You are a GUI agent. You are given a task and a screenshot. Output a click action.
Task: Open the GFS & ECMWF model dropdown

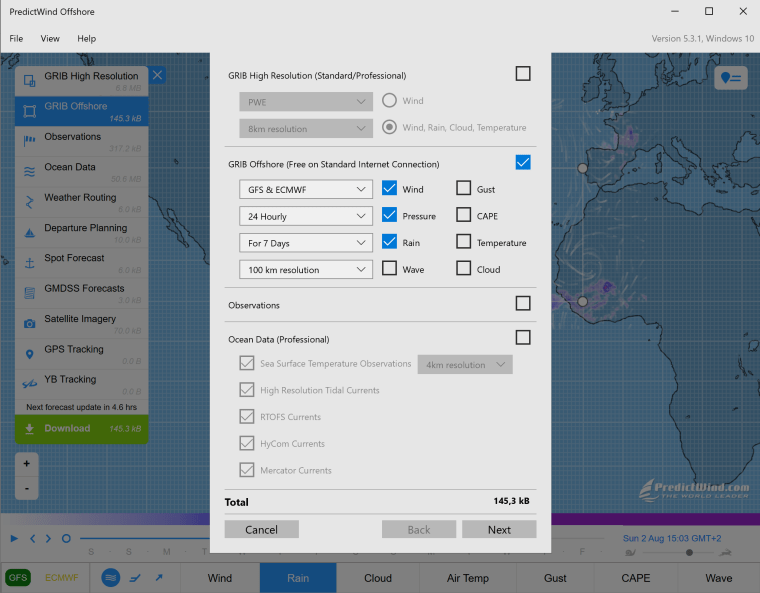click(x=306, y=189)
